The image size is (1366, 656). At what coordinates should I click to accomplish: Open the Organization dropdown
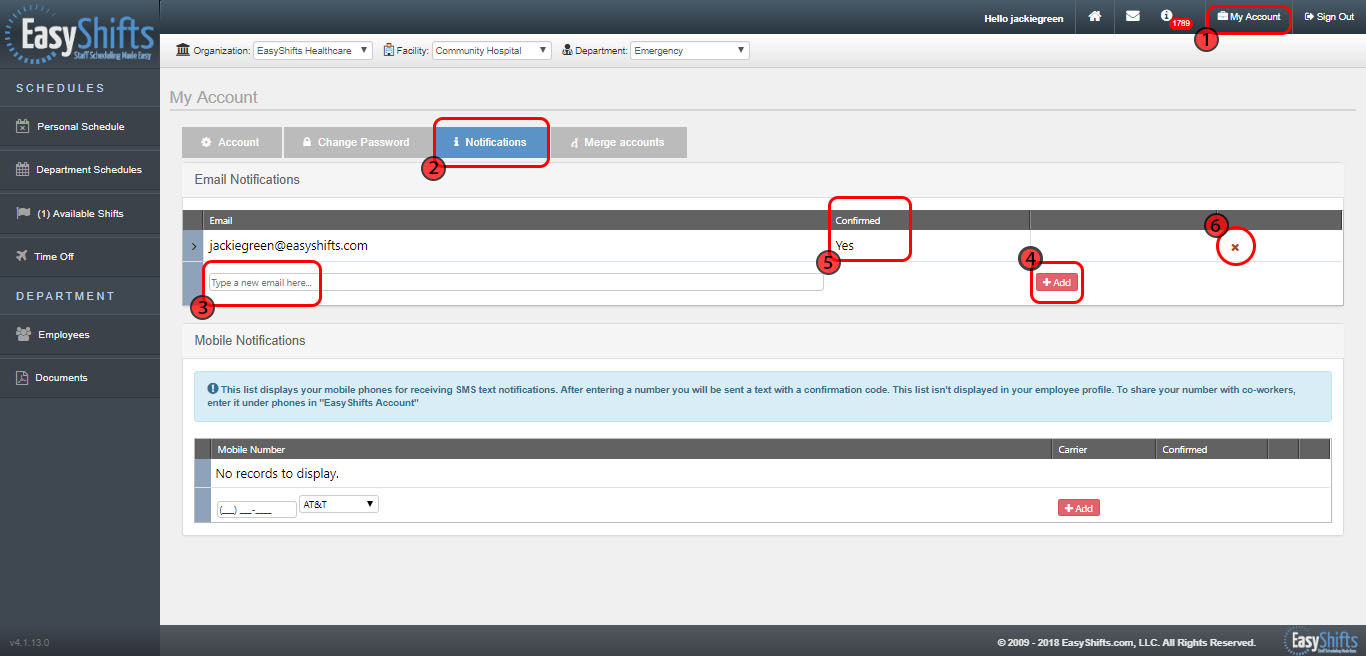[312, 50]
